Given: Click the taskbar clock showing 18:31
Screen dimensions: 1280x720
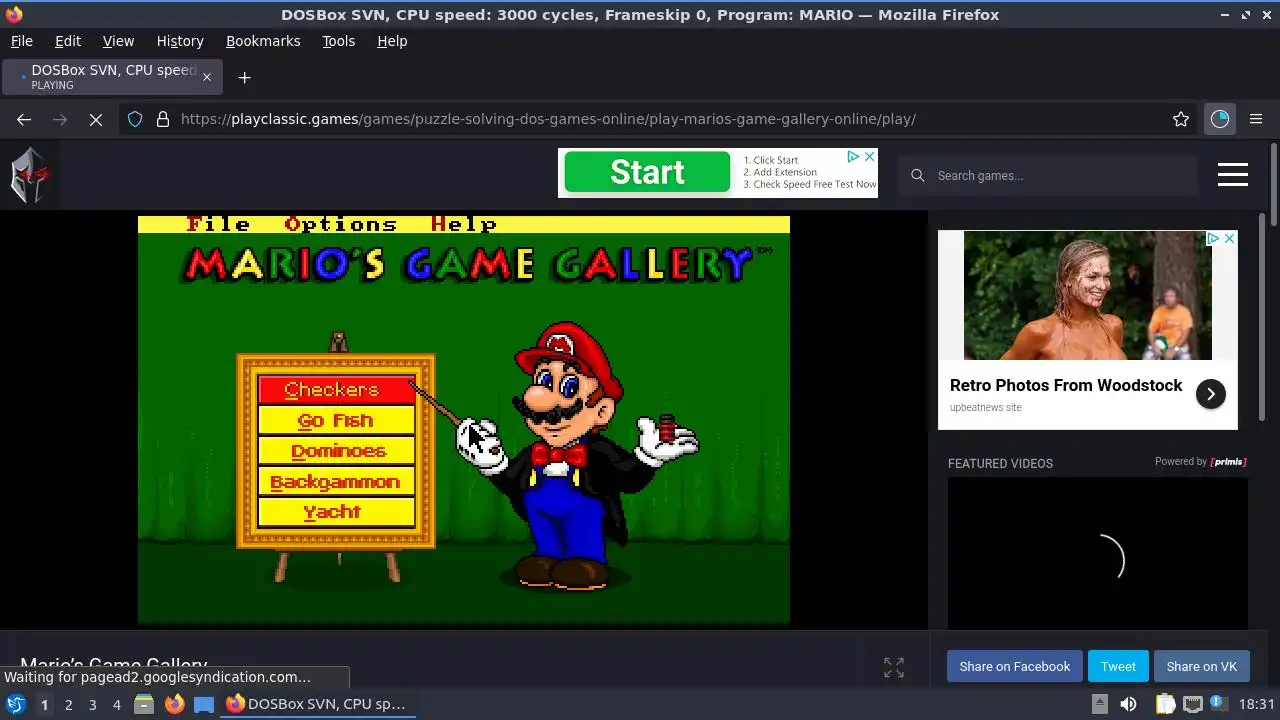Looking at the screenshot, I should (1257, 704).
